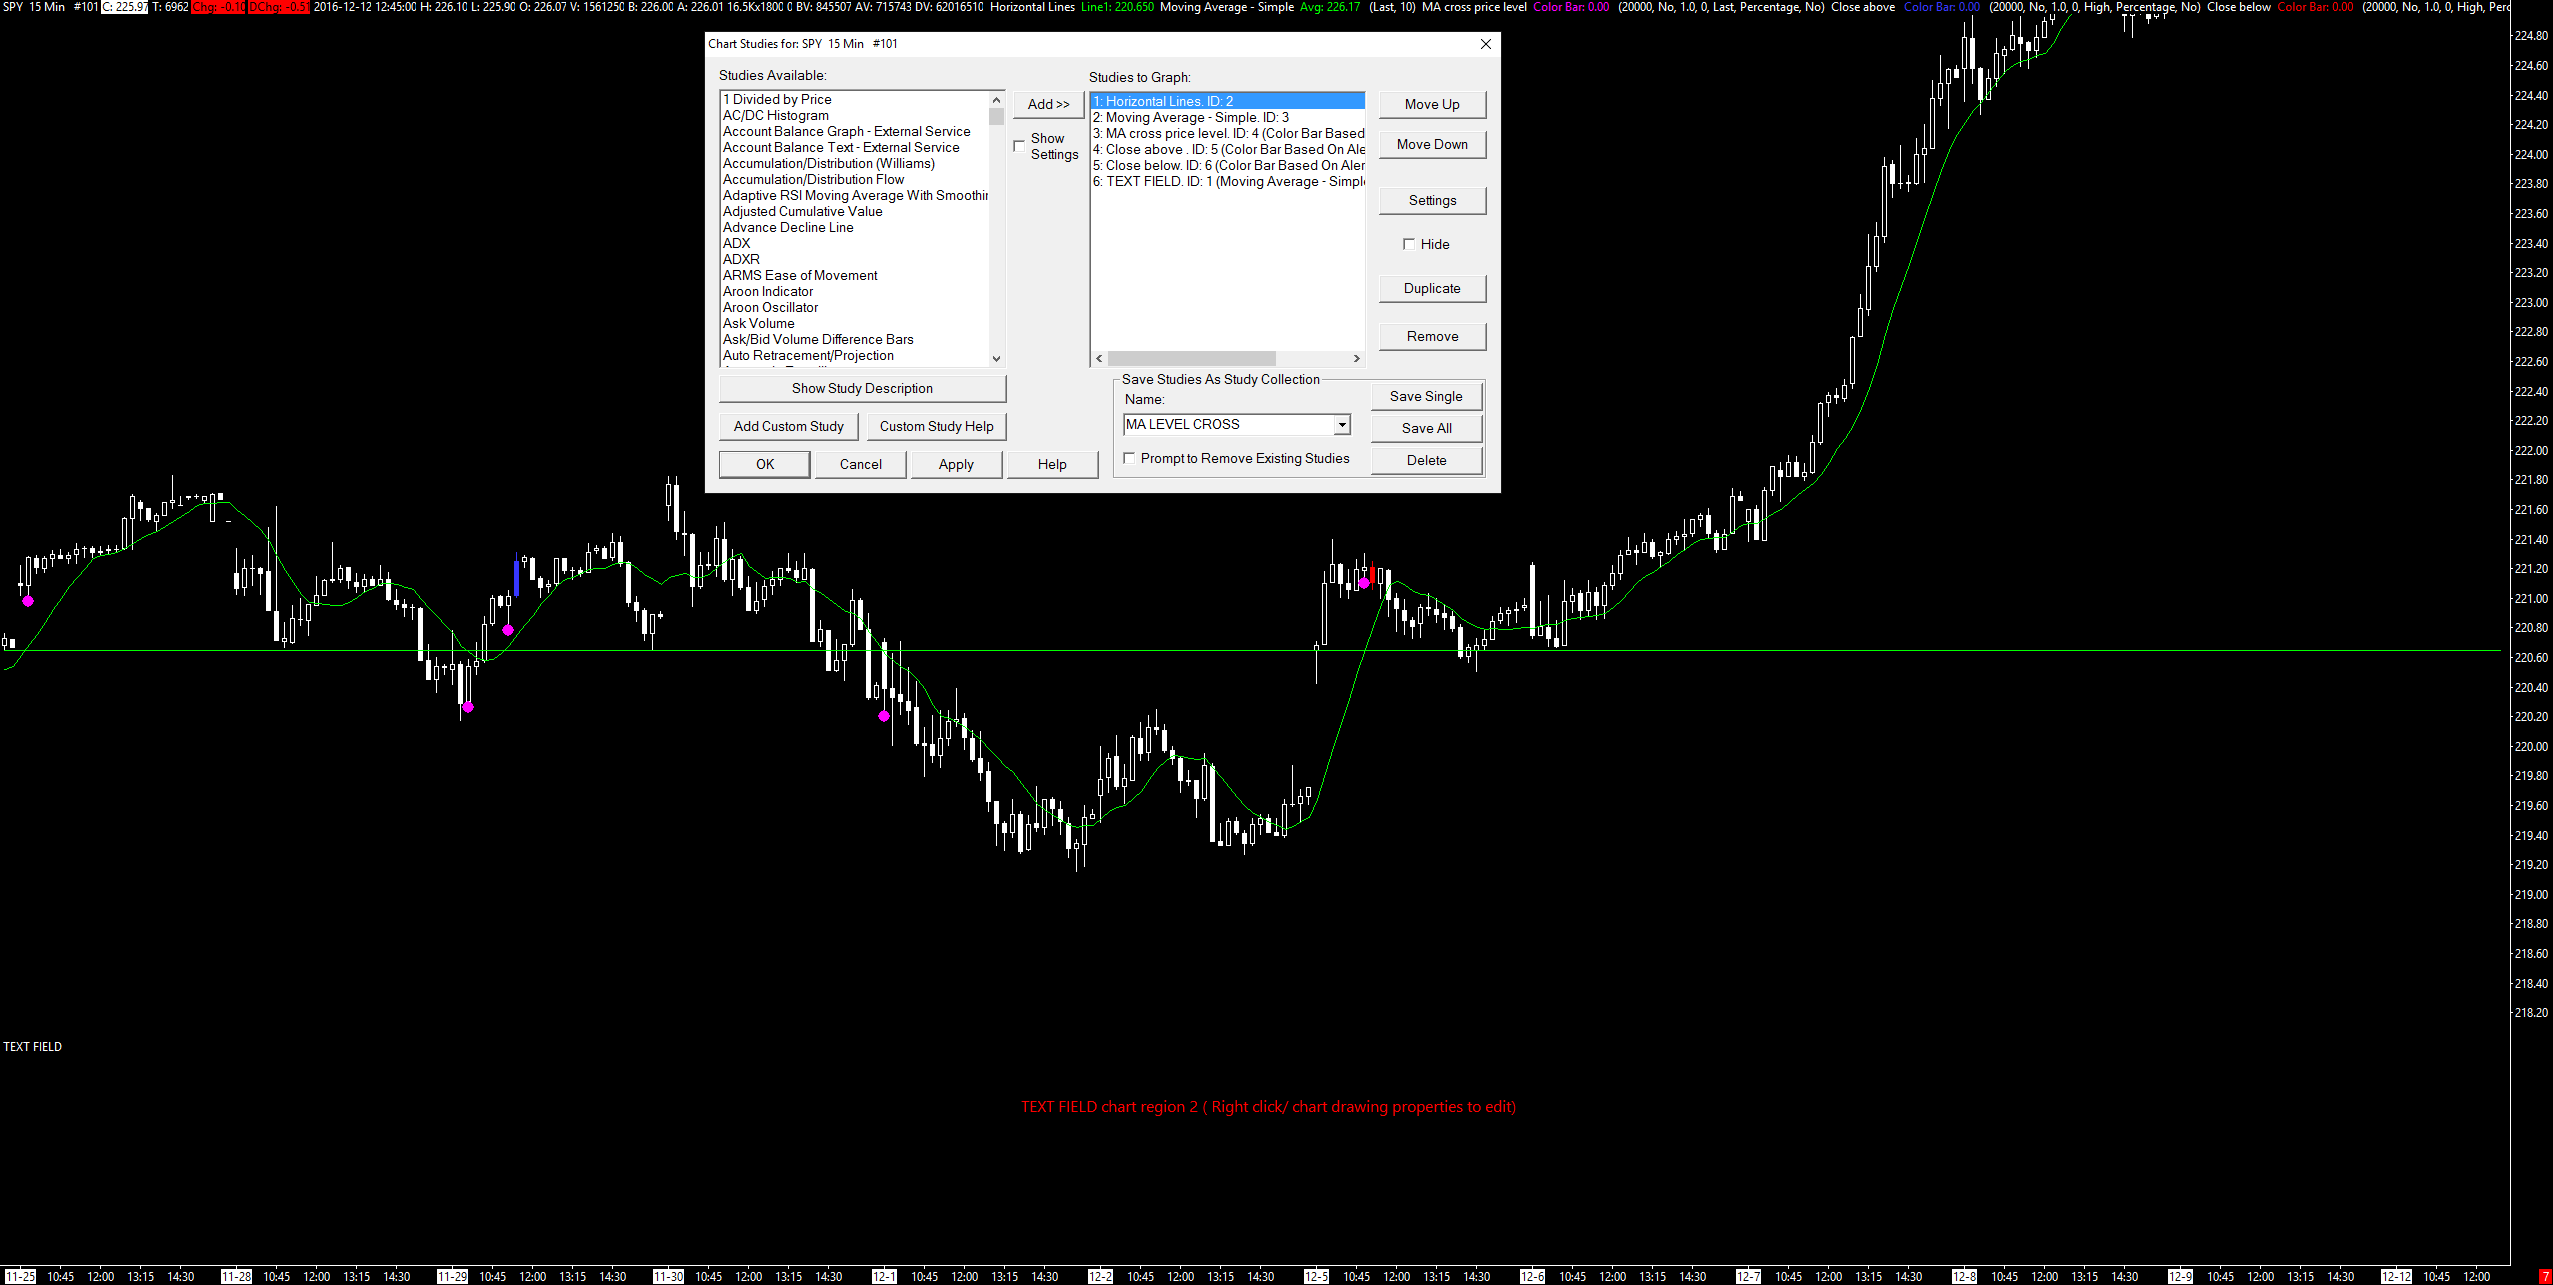The width and height of the screenshot is (2553, 1285).
Task: Check Prompt to Remove Existing Studies
Action: click(1129, 458)
